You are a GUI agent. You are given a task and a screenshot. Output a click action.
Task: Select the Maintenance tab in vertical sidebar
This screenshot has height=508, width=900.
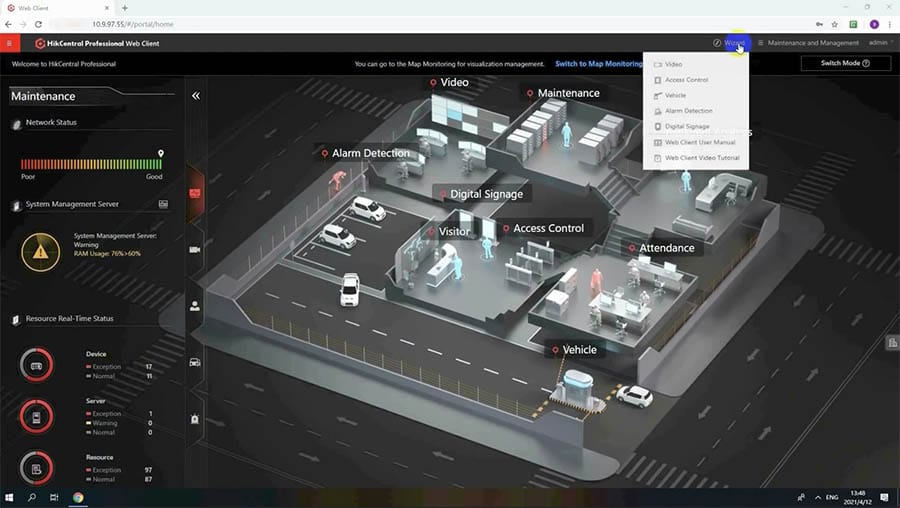(x=195, y=192)
